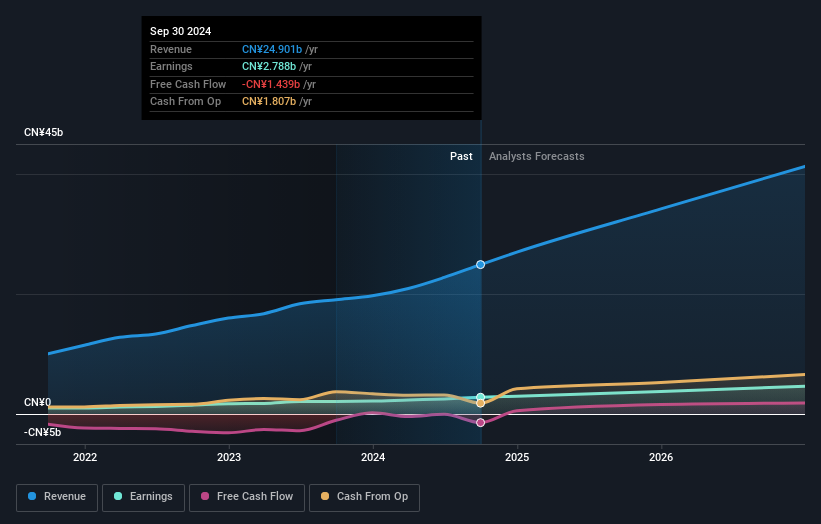Click the 2022 x-axis label
The image size is (821, 524).
point(85,457)
